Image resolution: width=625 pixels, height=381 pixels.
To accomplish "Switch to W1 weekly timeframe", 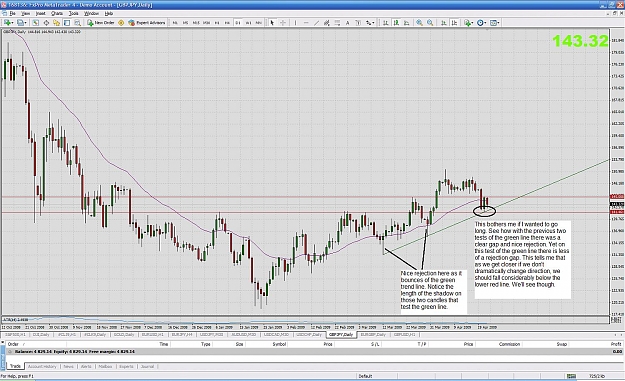I will (x=248, y=23).
